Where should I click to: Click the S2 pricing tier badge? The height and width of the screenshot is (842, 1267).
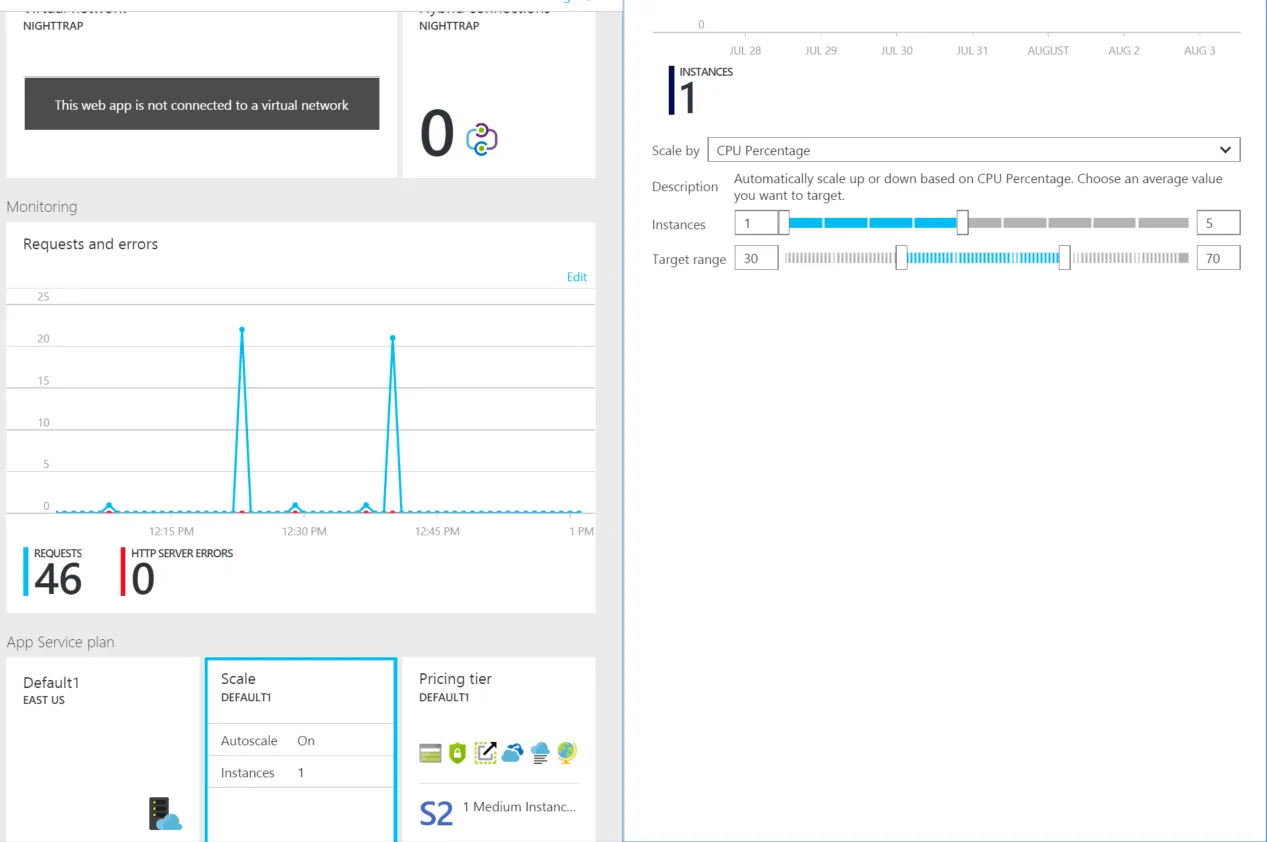pyautogui.click(x=436, y=813)
